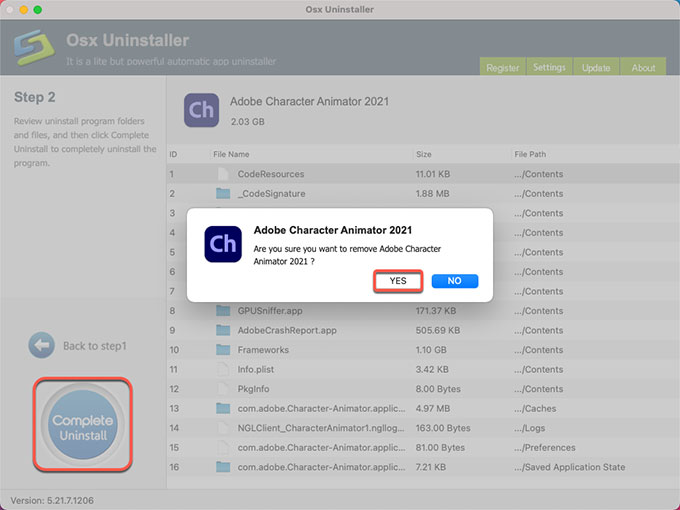The image size is (680, 510).
Task: Open the Register tab
Action: click(502, 68)
